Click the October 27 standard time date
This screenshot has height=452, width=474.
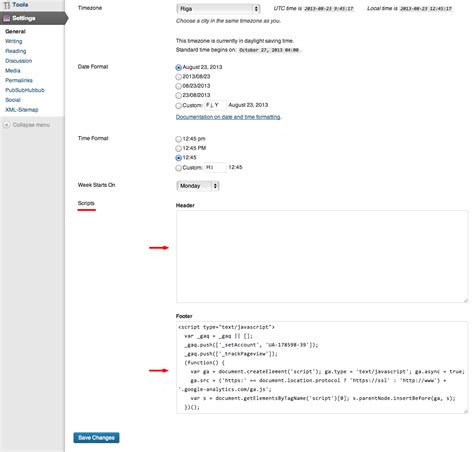click(269, 50)
